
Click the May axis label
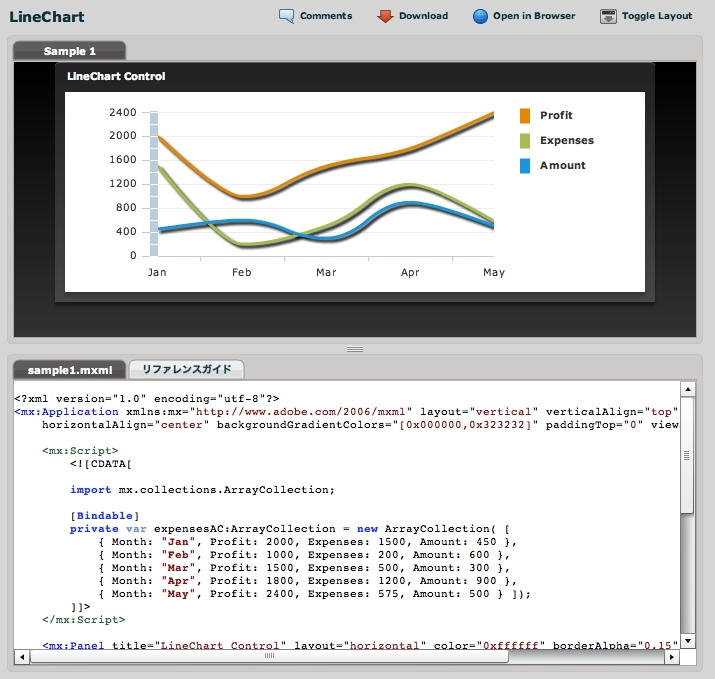[494, 272]
